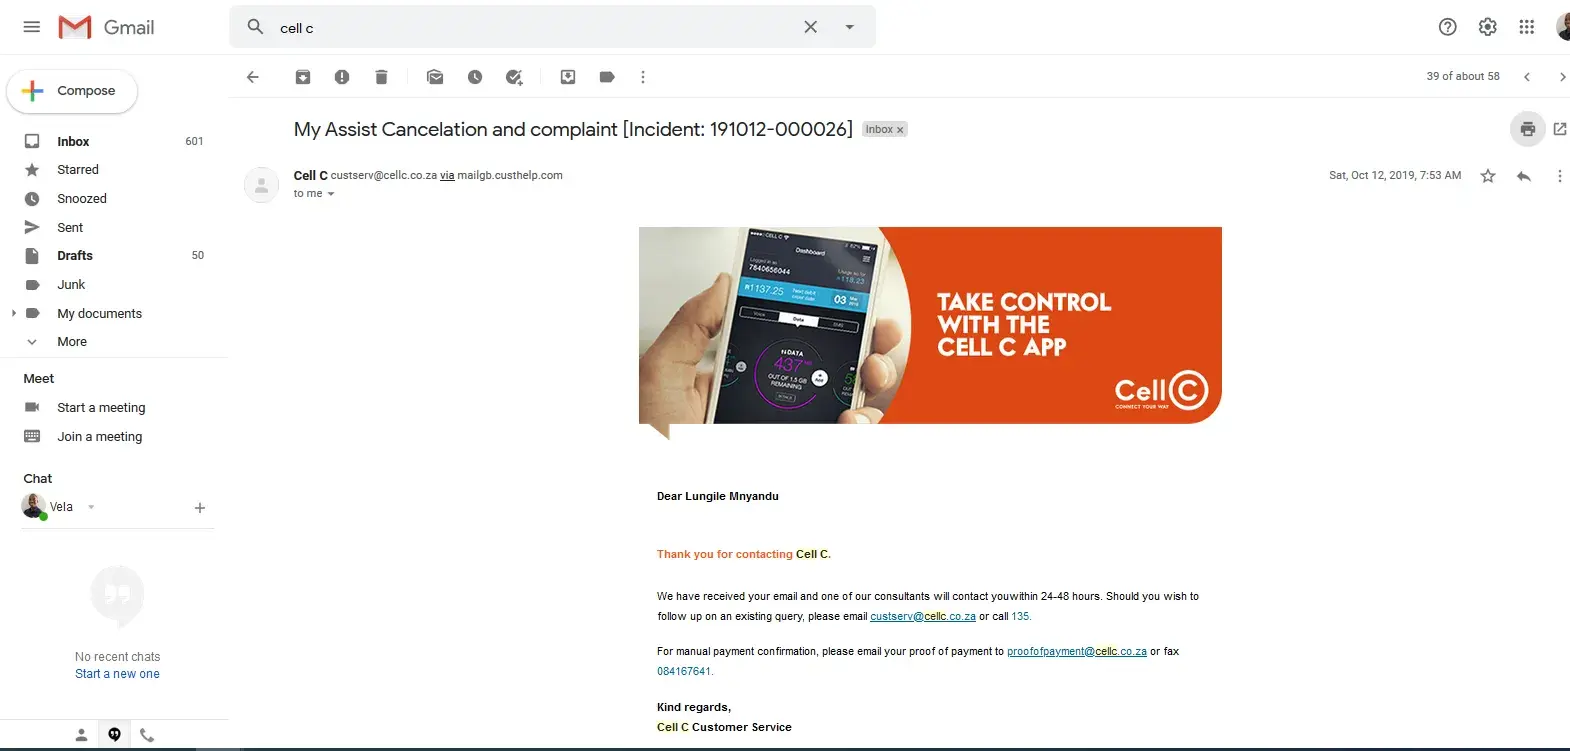Expand the My documents label tree

pos(13,313)
